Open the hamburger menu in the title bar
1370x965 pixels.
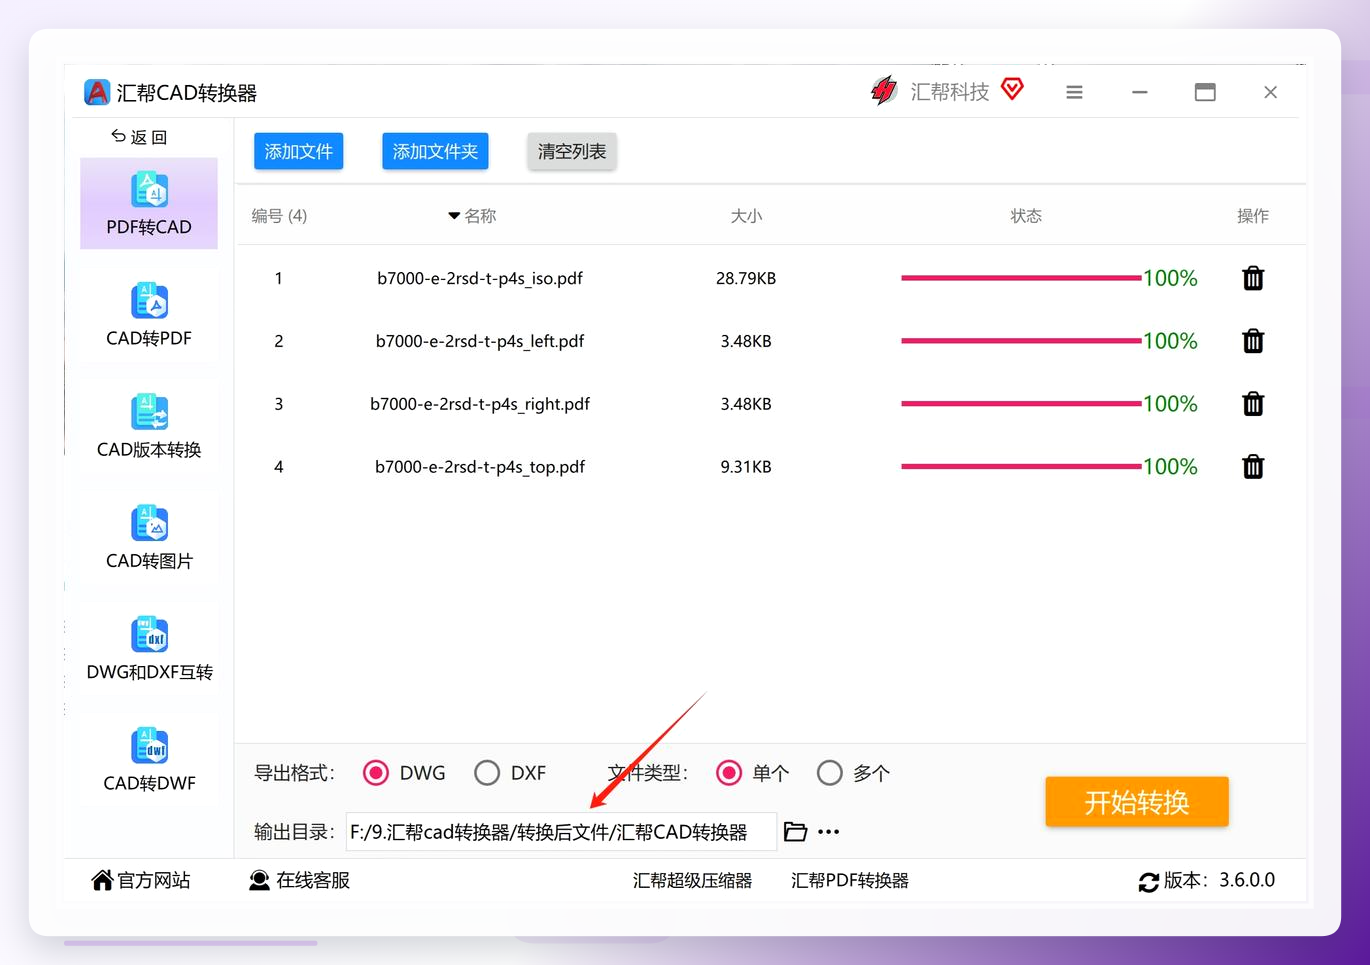coord(1074,92)
